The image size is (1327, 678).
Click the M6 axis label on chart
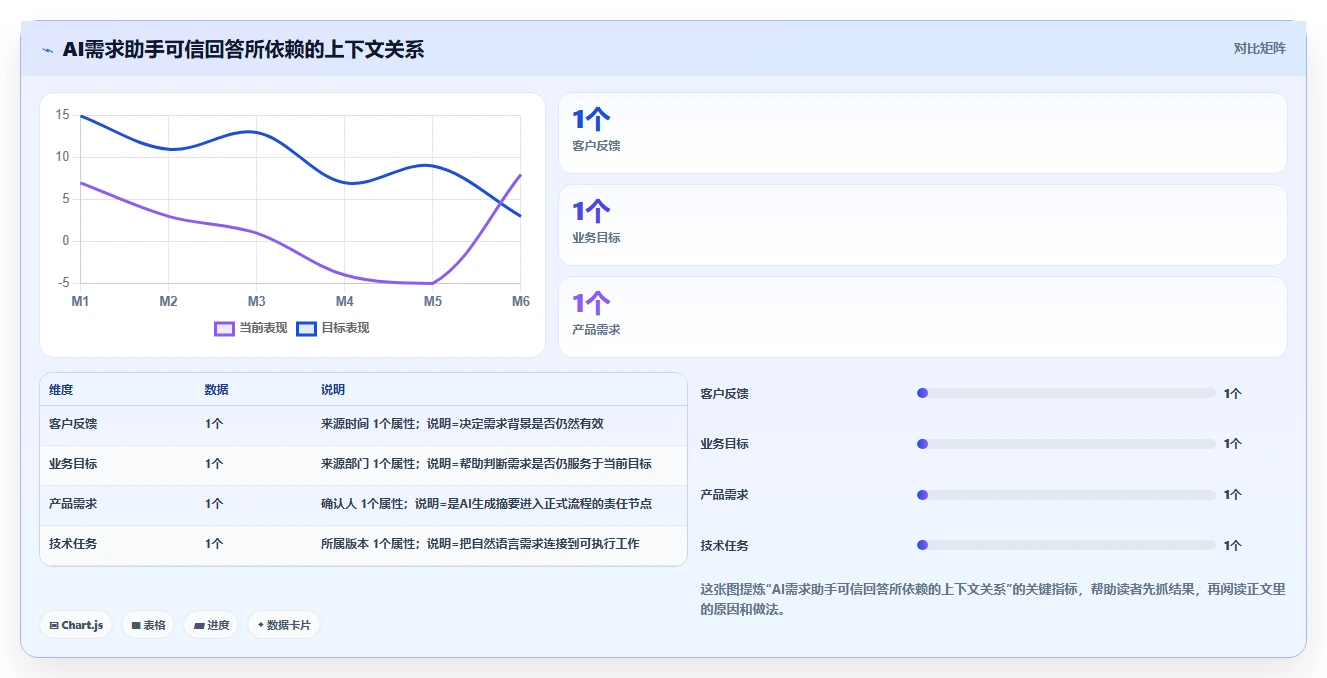pos(520,301)
